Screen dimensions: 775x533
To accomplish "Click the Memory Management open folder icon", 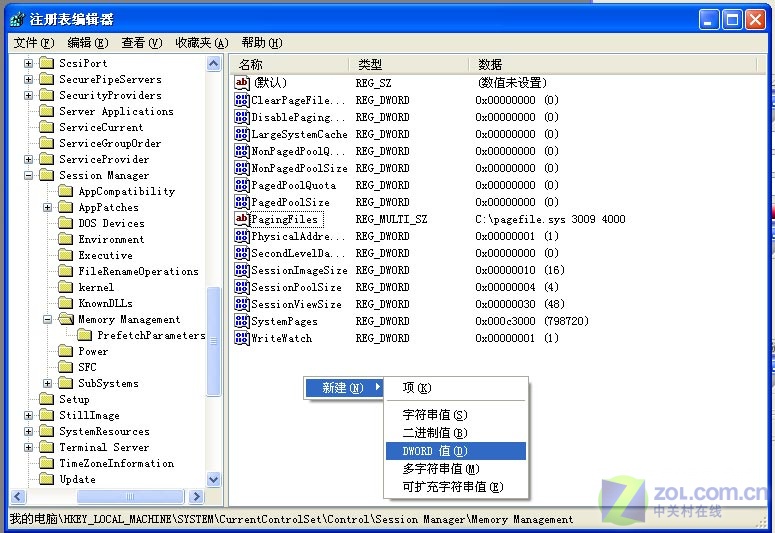I will pyautogui.click(x=66, y=319).
